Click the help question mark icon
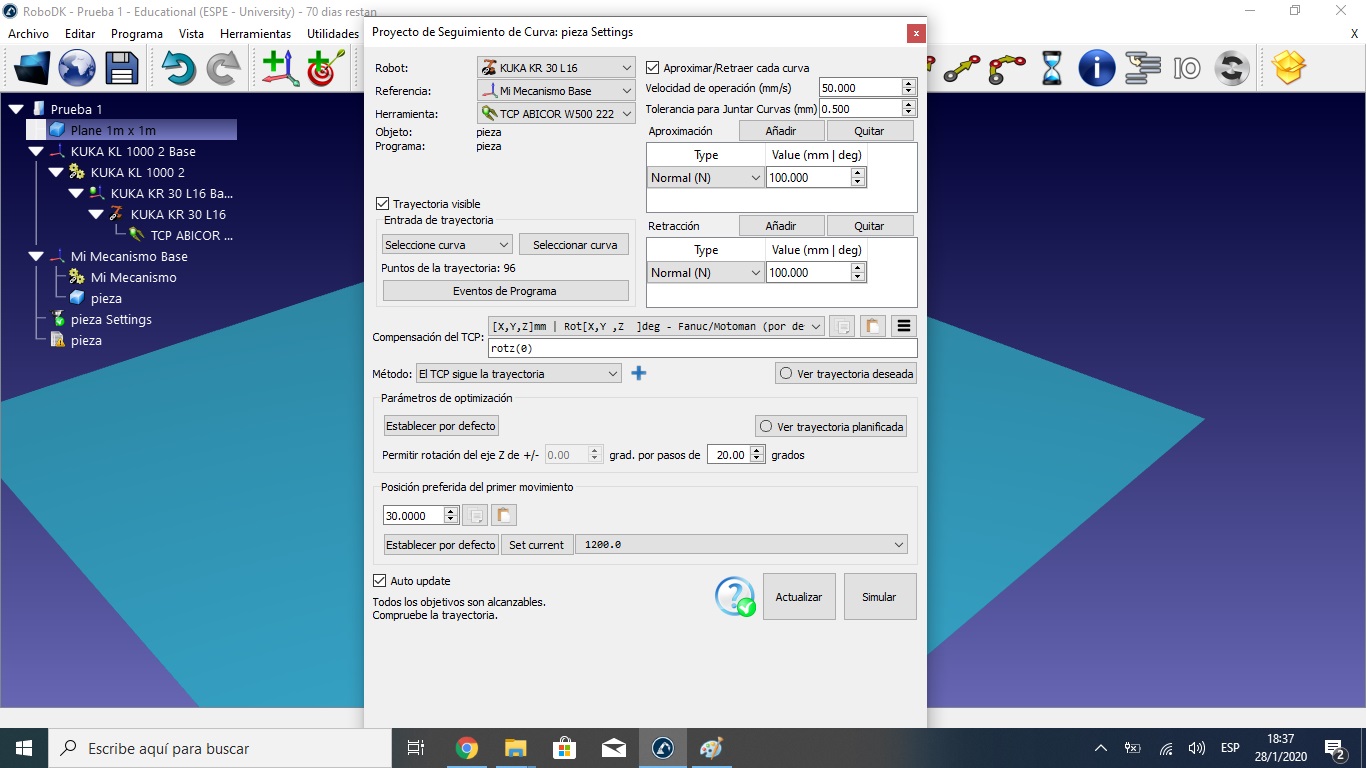Image resolution: width=1366 pixels, height=768 pixels. pyautogui.click(x=735, y=597)
